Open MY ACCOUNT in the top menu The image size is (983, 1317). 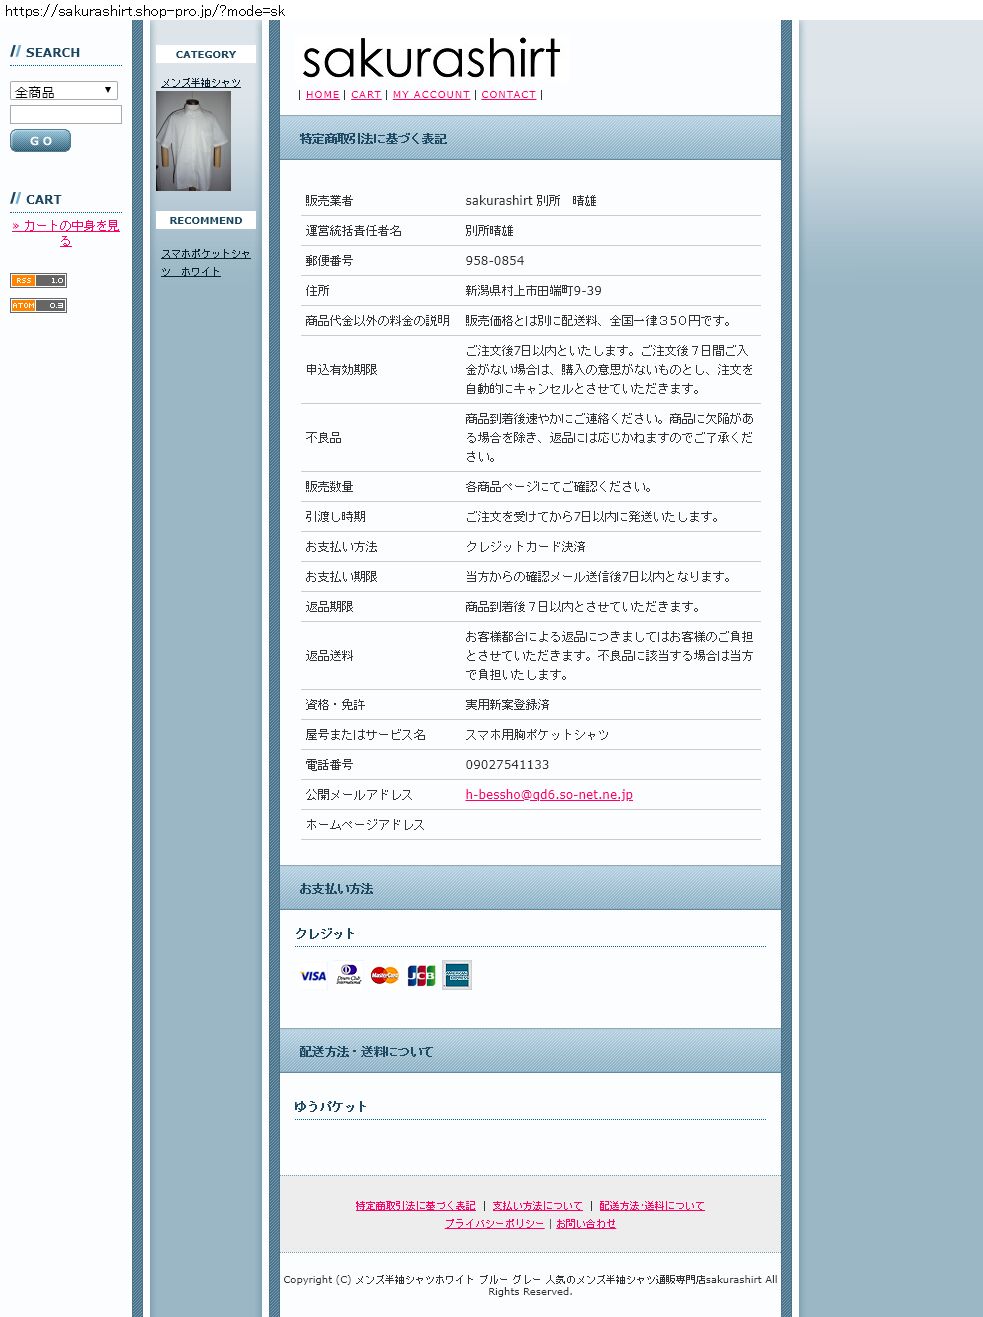click(431, 95)
